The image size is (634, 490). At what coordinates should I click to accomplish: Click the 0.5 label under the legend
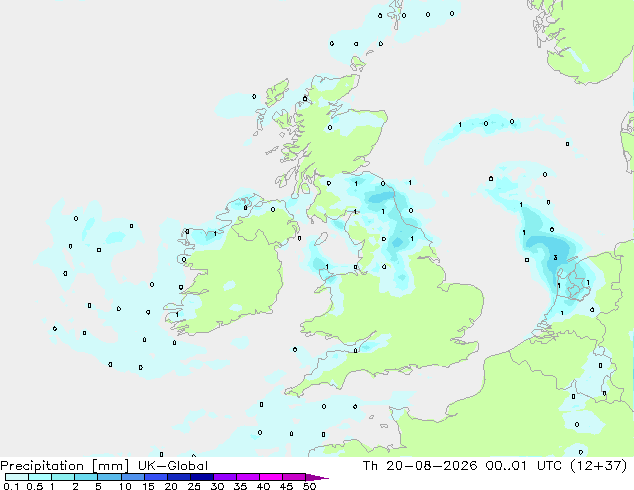[35, 486]
